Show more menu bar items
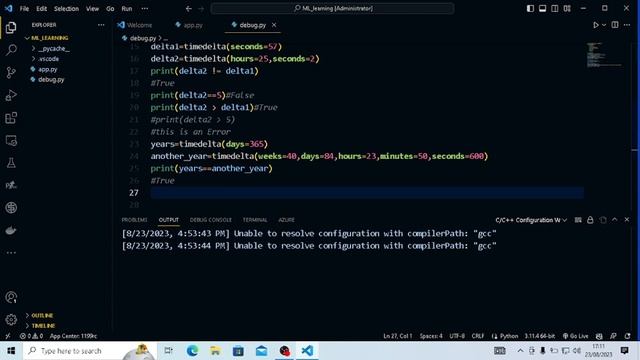The image size is (640, 360). (x=145, y=9)
